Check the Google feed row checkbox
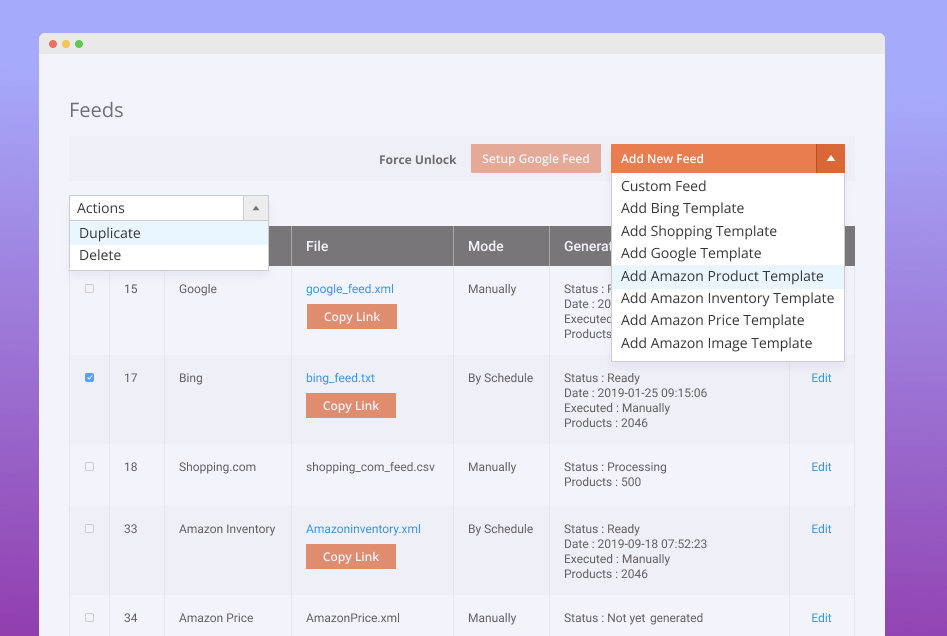The height and width of the screenshot is (636, 947). point(89,289)
